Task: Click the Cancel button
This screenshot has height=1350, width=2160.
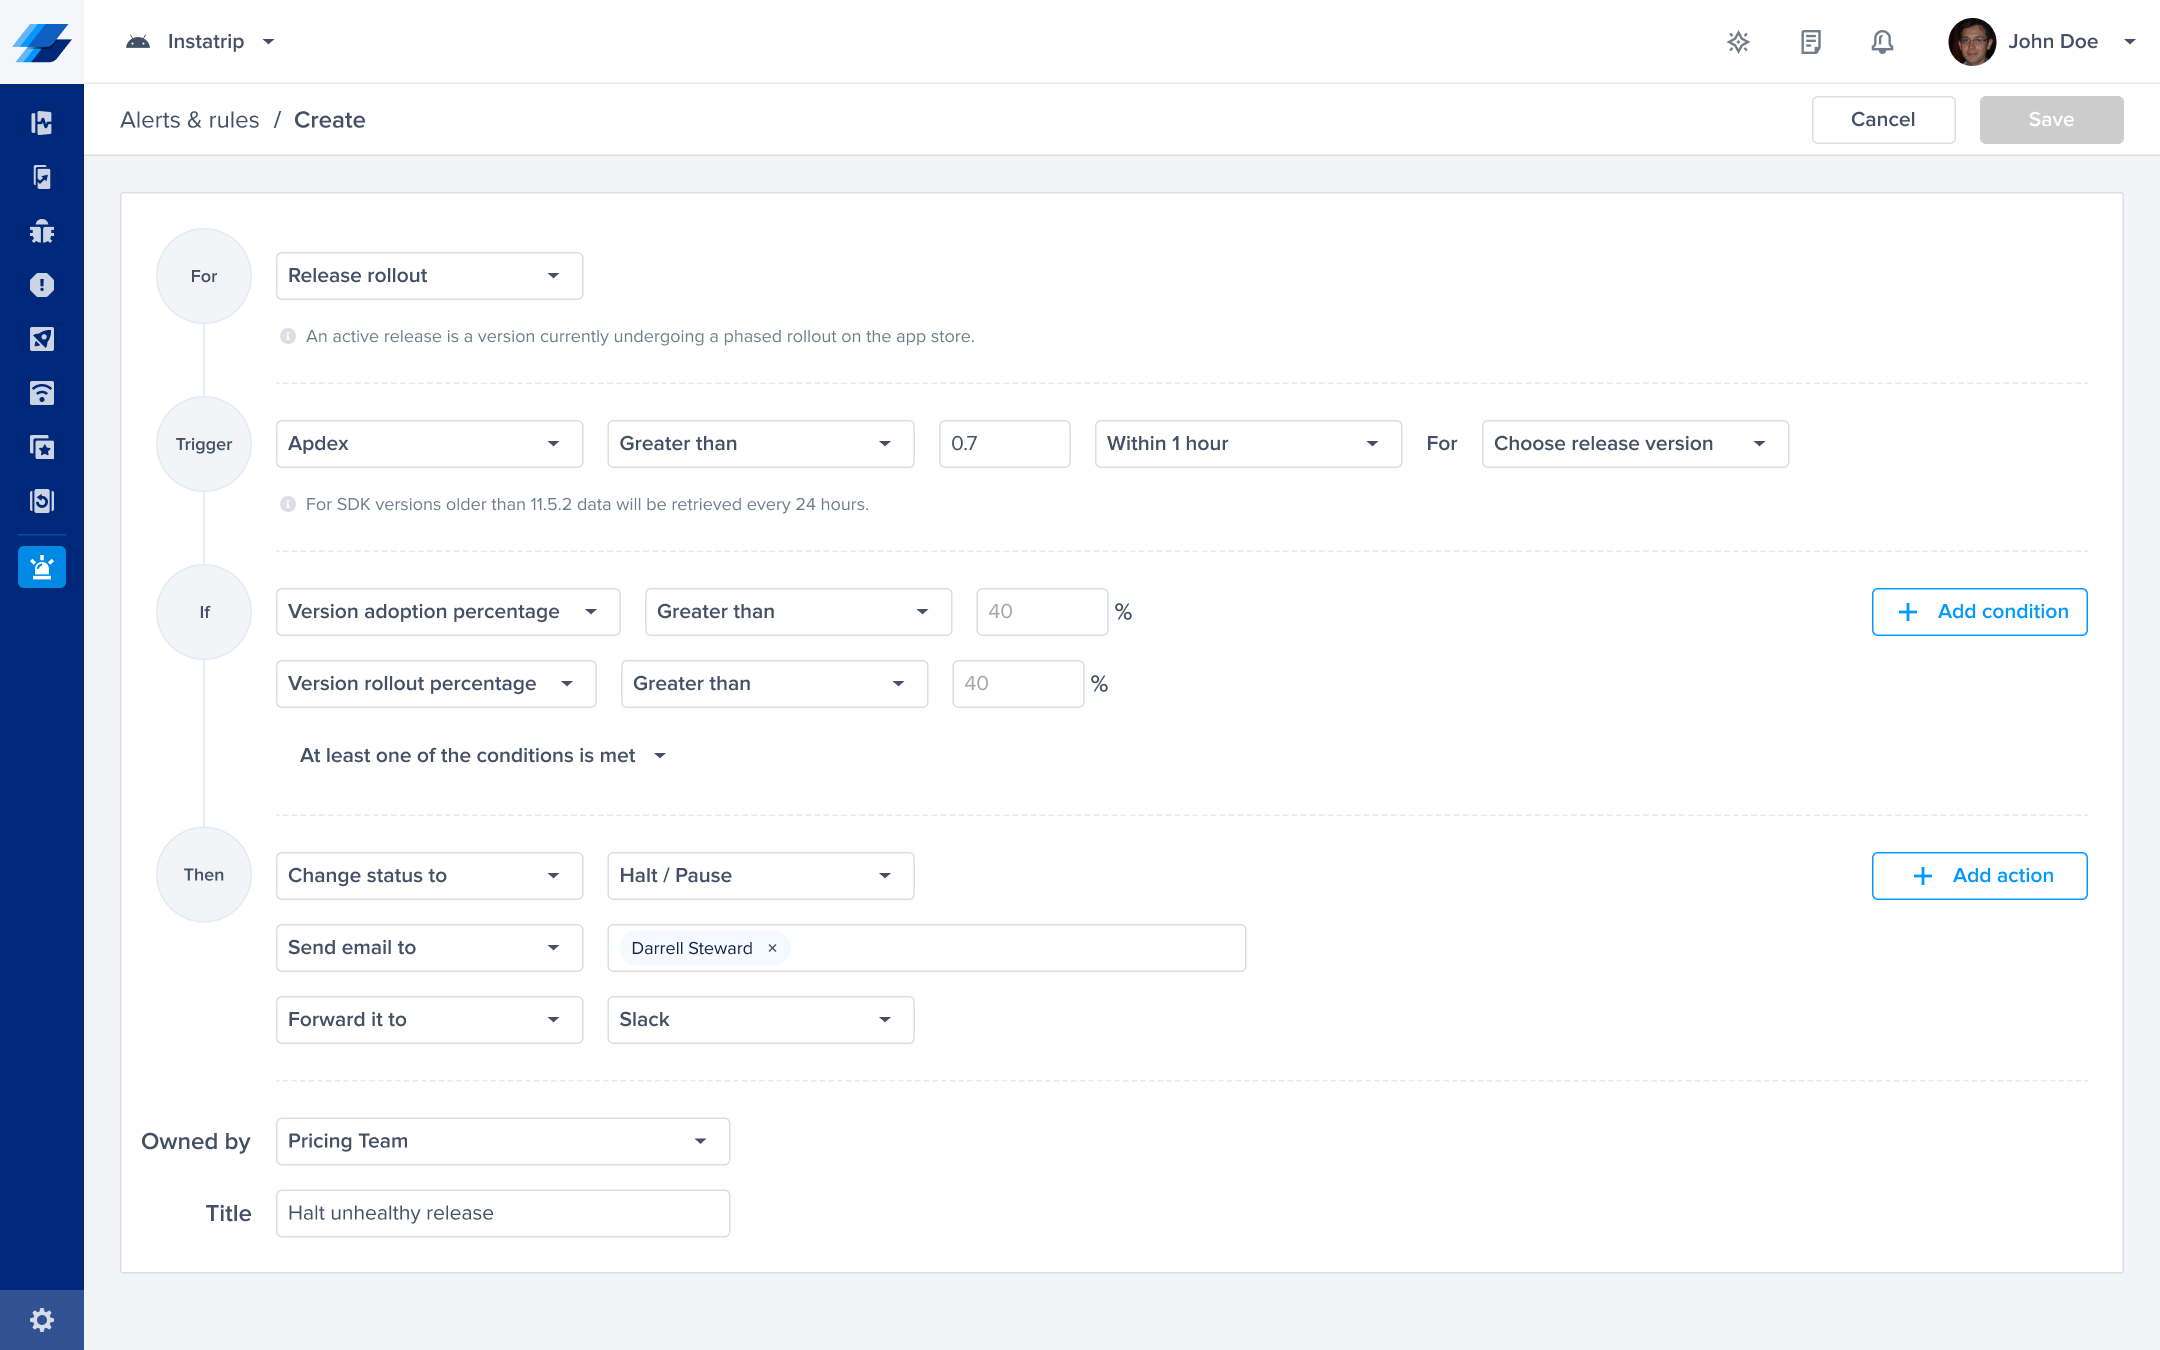Action: tap(1882, 120)
